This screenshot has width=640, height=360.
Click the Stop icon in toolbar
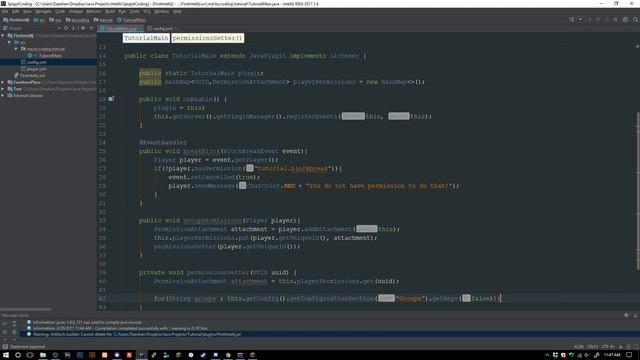(616, 20)
